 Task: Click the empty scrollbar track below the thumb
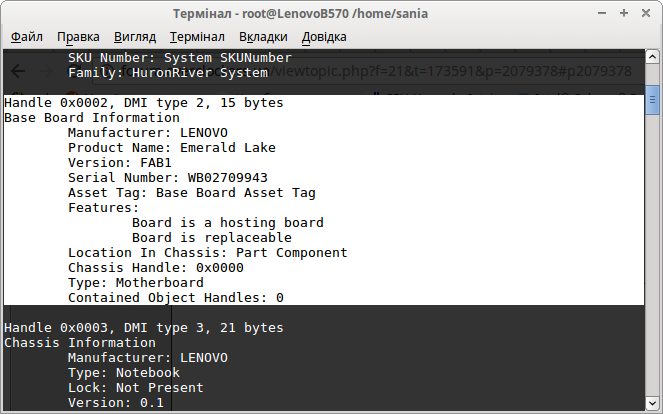[x=652, y=255]
